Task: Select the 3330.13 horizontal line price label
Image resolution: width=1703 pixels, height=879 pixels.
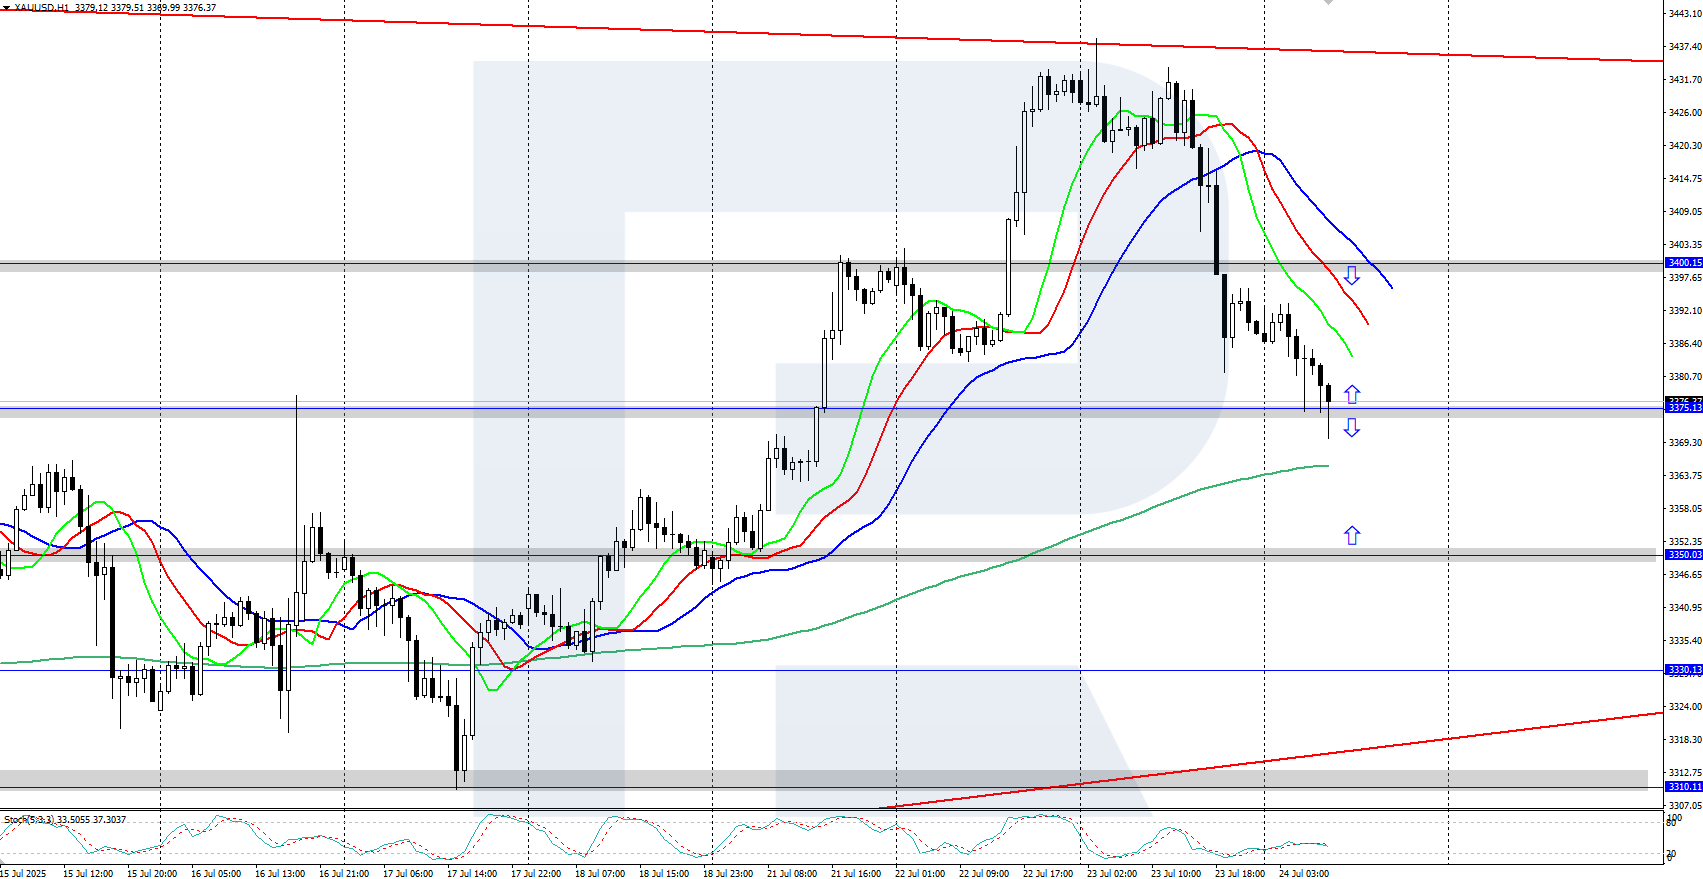Action: click(1683, 670)
